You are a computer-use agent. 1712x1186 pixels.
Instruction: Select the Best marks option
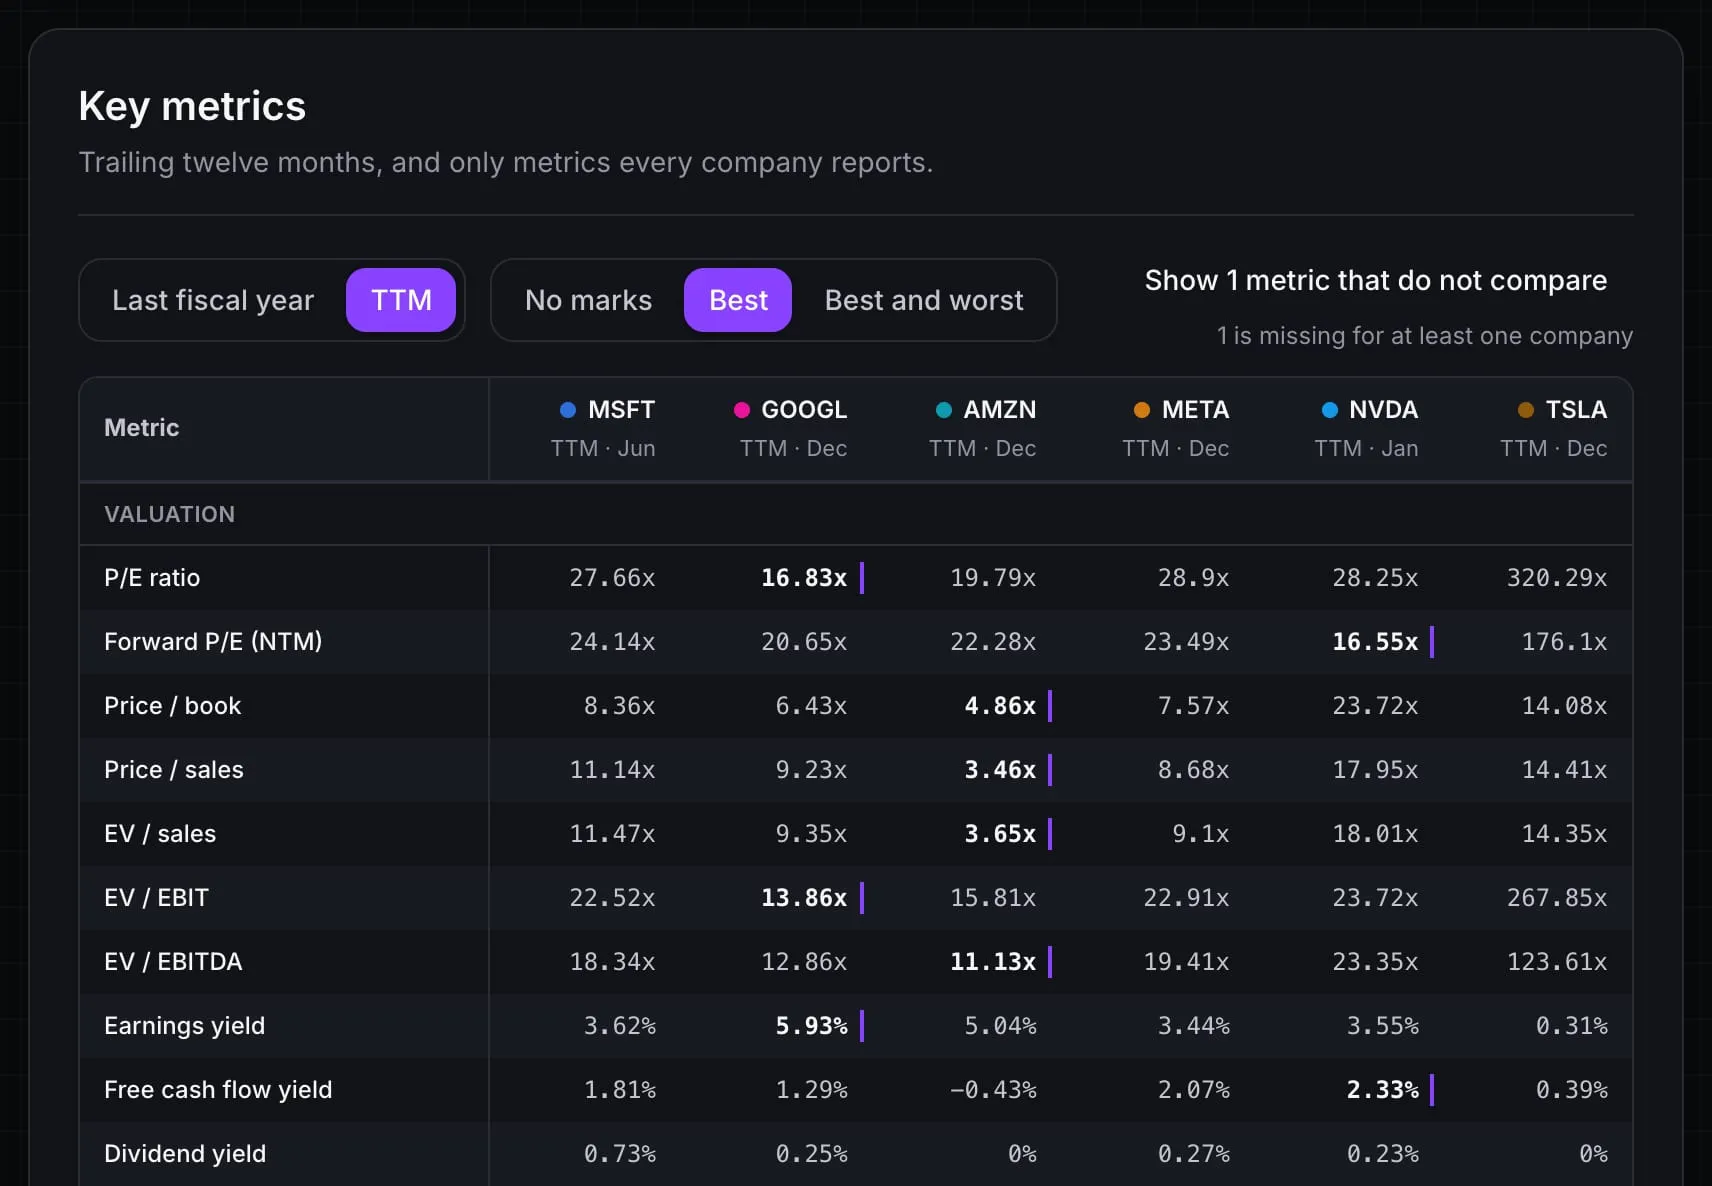738,300
